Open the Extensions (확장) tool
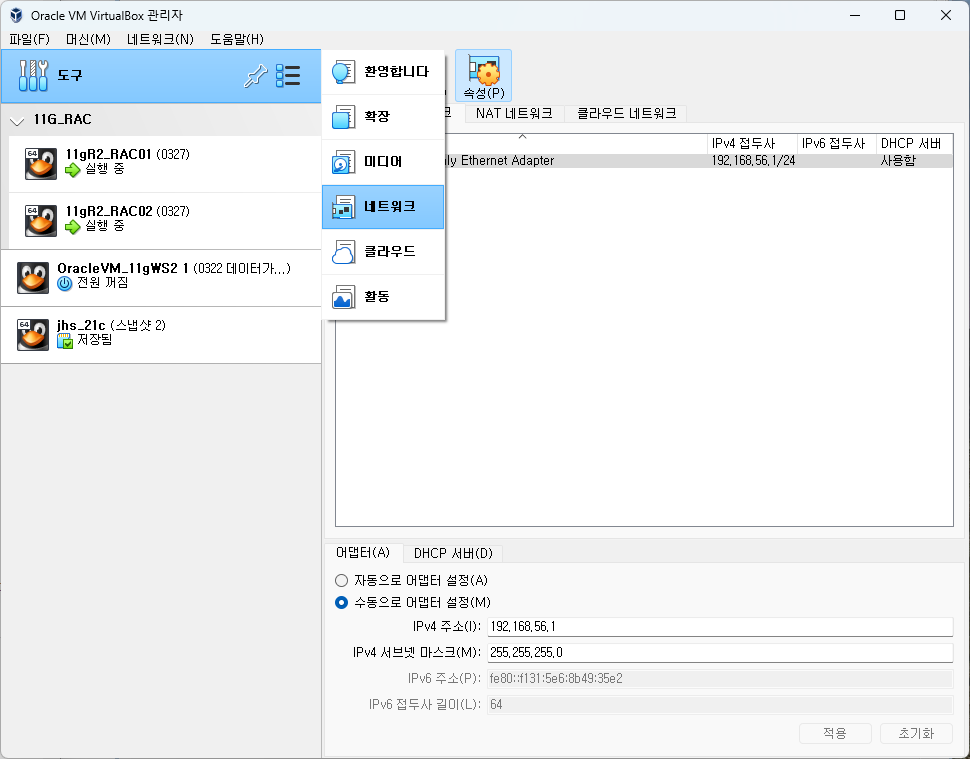The width and height of the screenshot is (970, 759). [383, 117]
